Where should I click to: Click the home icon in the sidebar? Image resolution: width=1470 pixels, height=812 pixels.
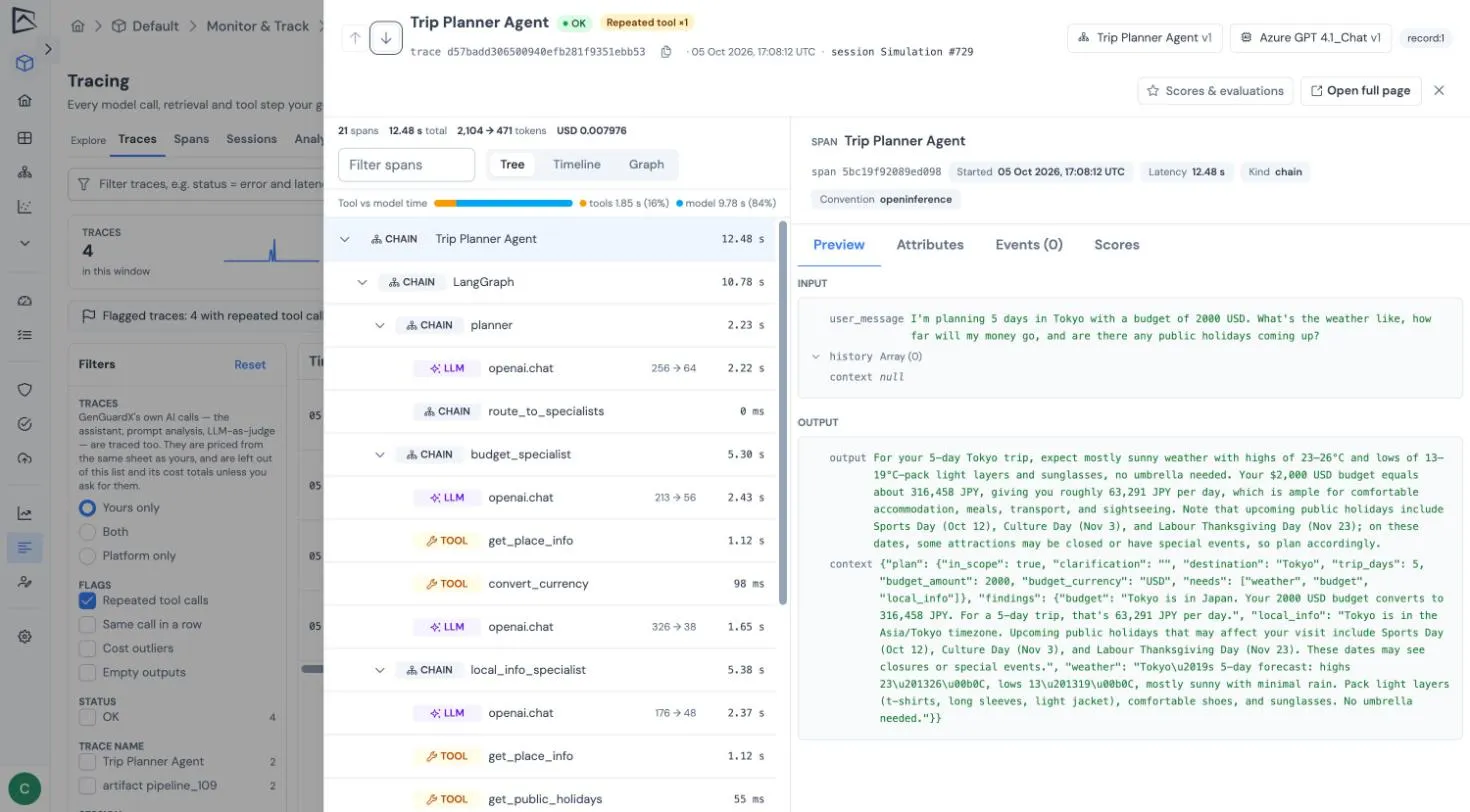25,101
